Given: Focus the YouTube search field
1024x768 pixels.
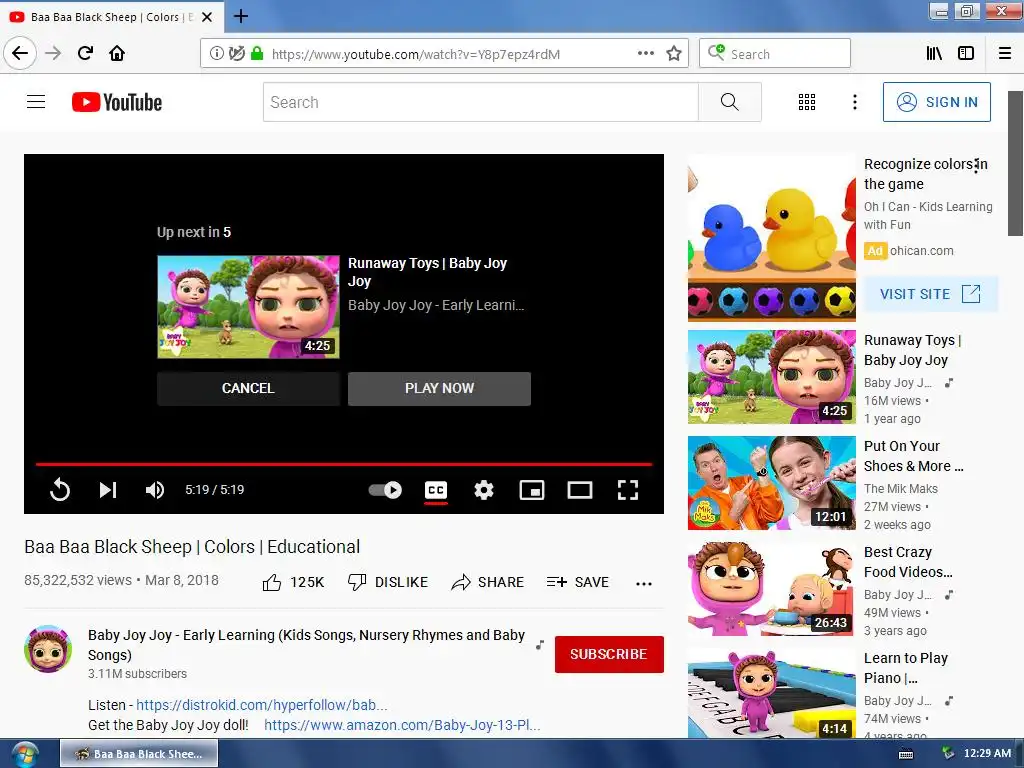Looking at the screenshot, I should click(x=481, y=102).
